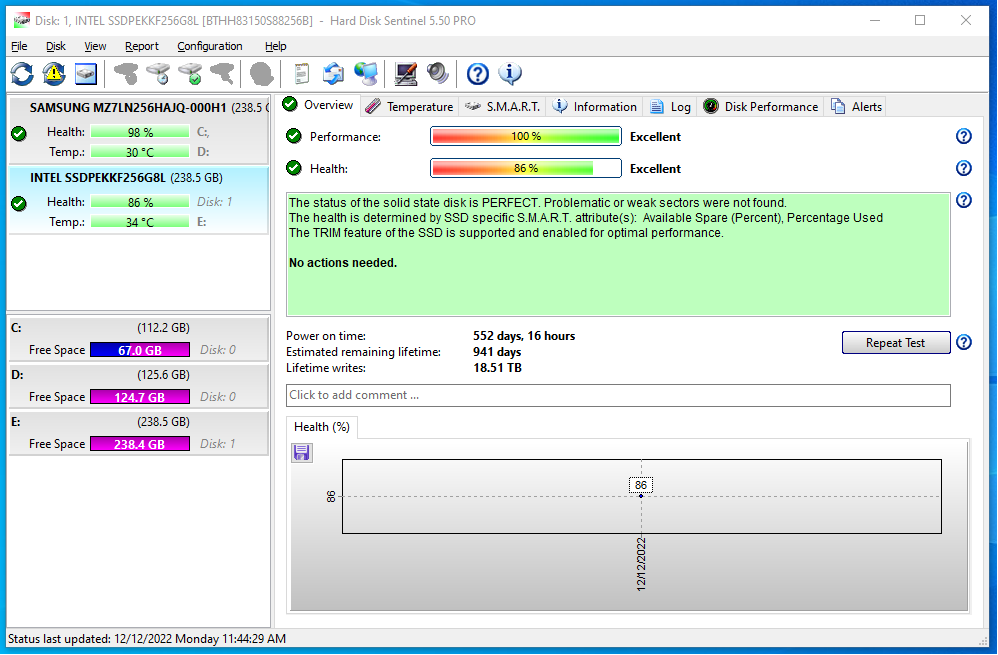
Task: Open Help via blue question mark toolbar icon
Action: 478,73
